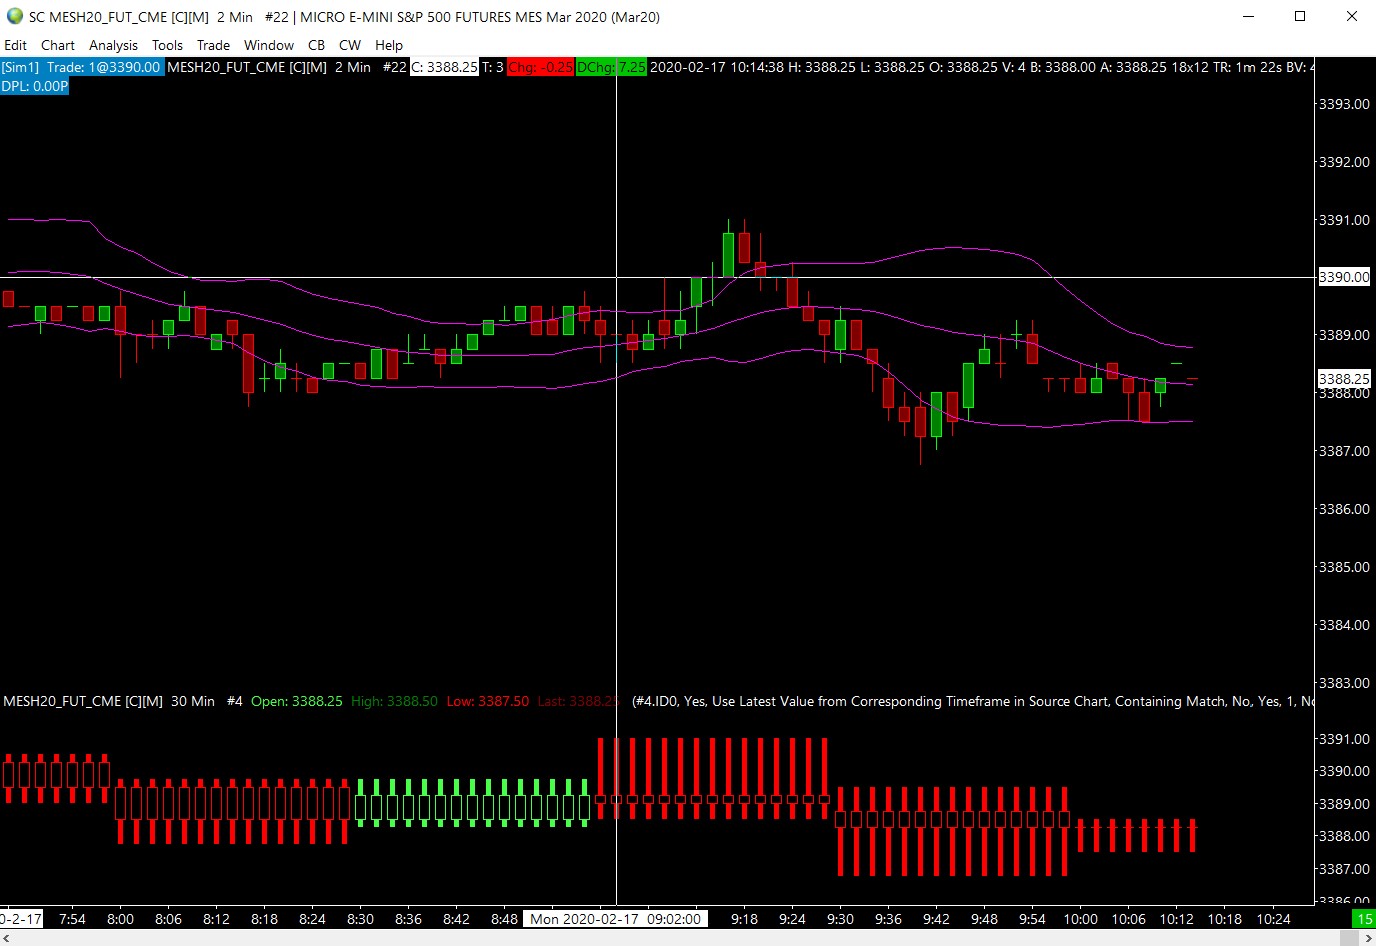This screenshot has height=946, width=1376.
Task: Click the 'T: 3' value in chart header
Action: [x=493, y=67]
